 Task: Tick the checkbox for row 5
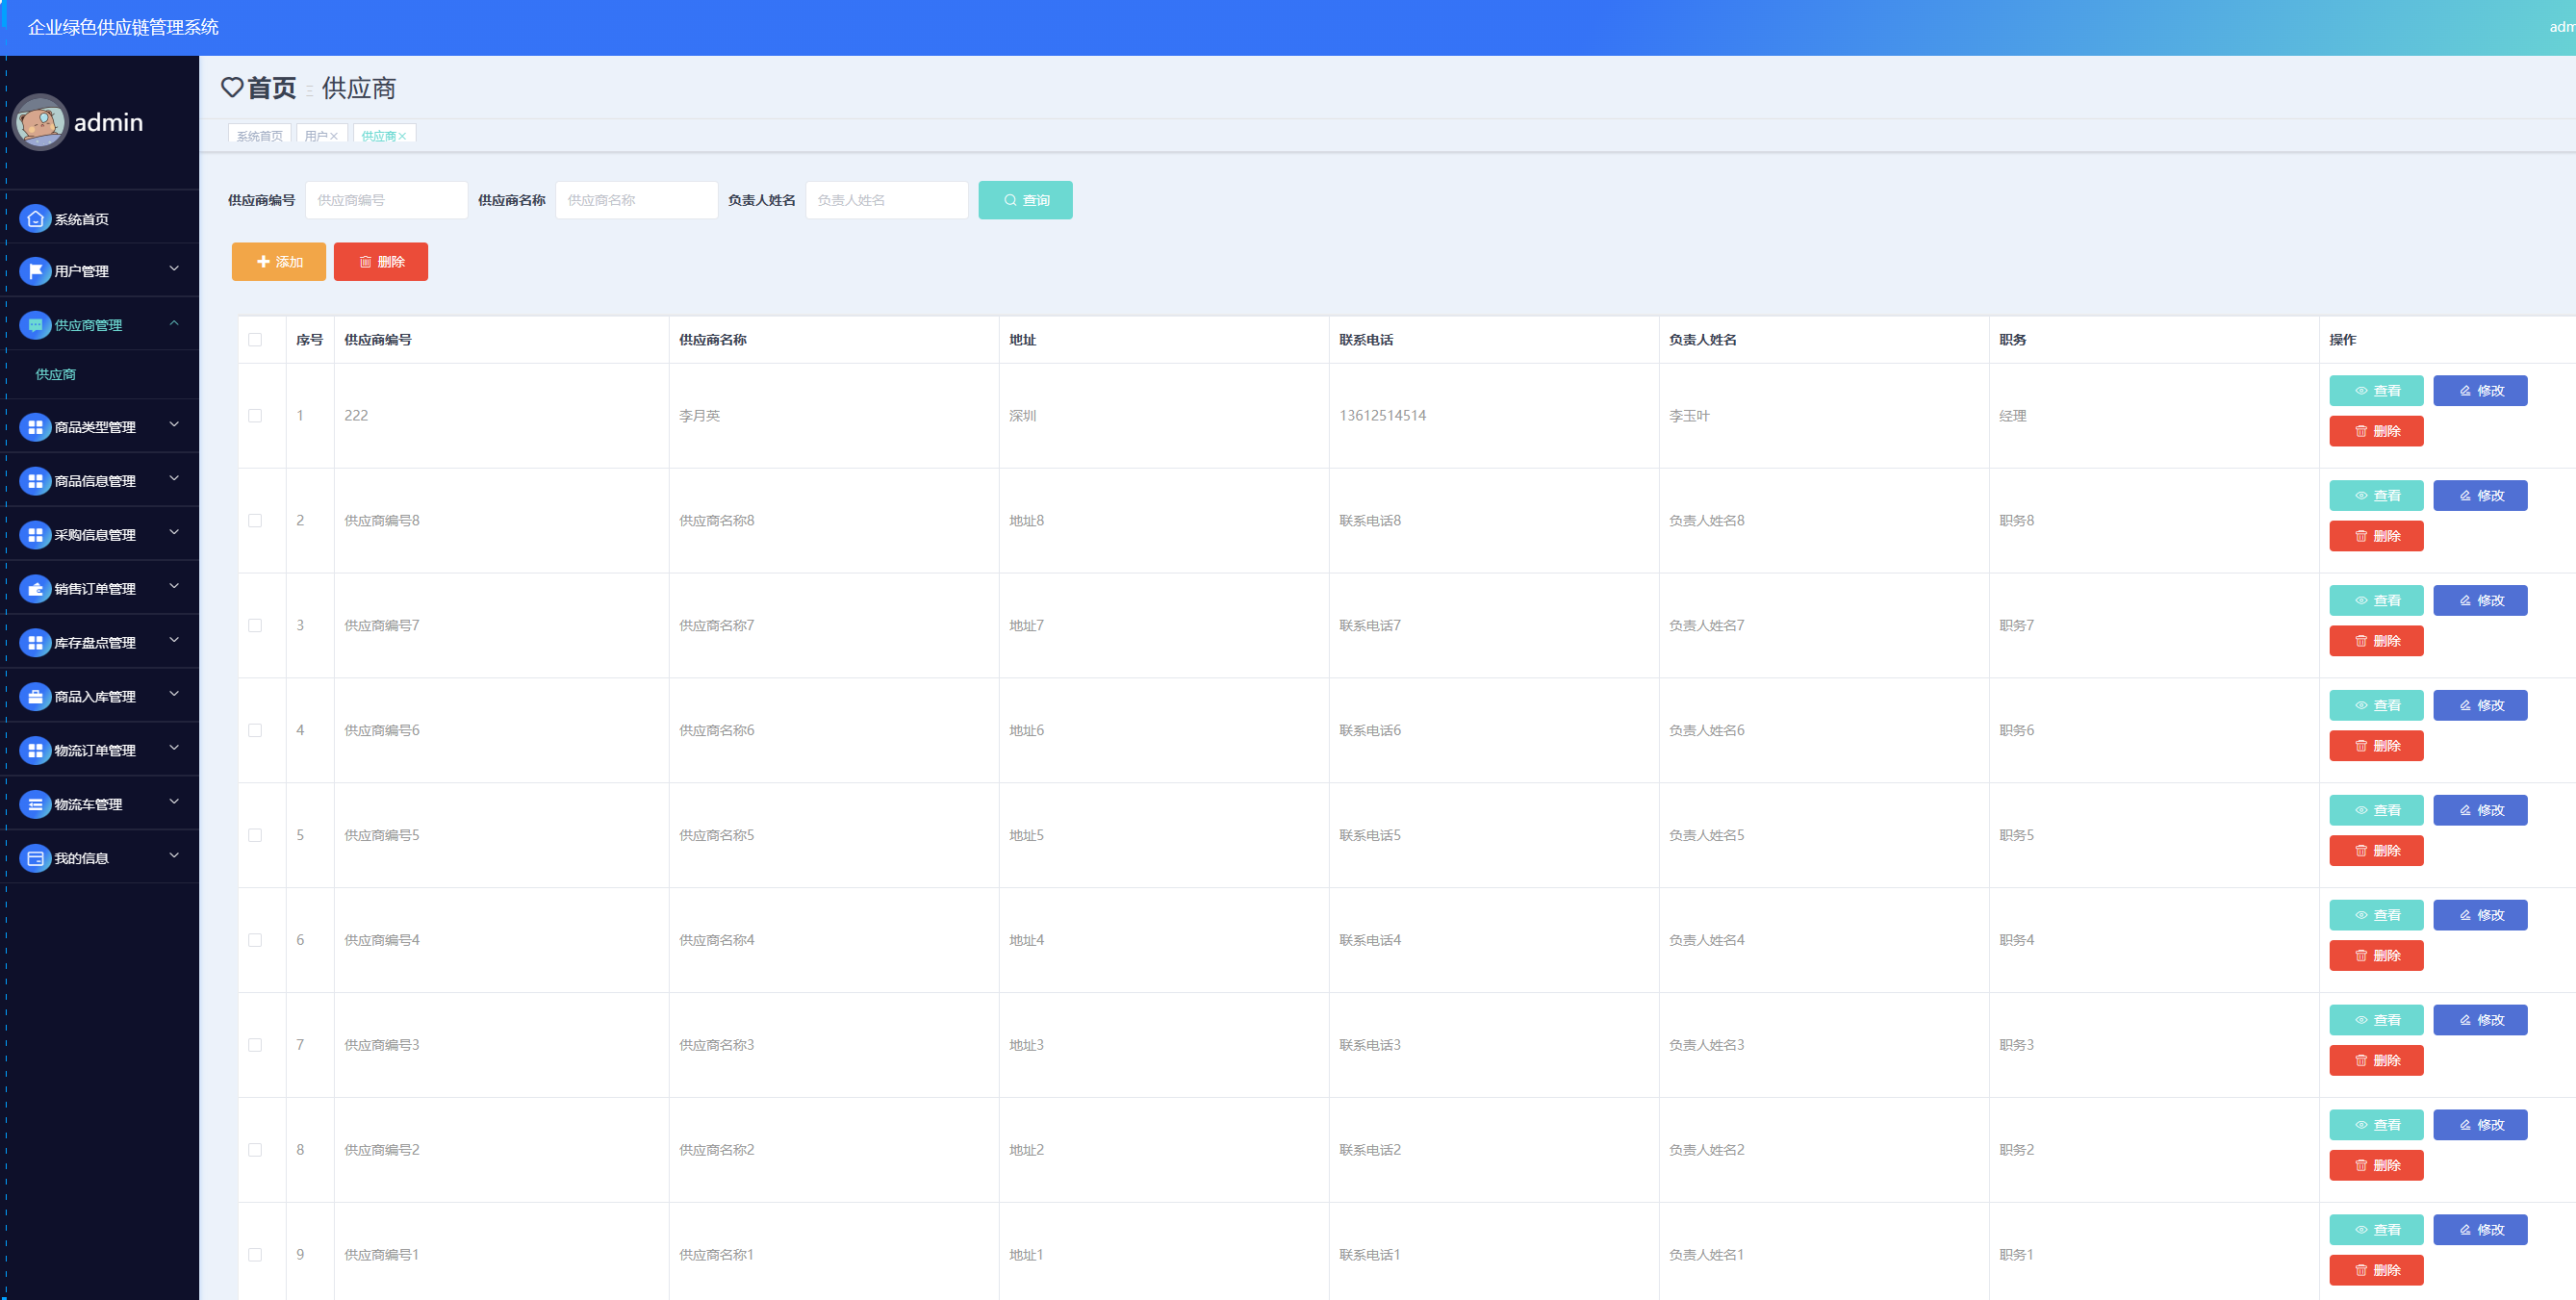pyautogui.click(x=255, y=835)
